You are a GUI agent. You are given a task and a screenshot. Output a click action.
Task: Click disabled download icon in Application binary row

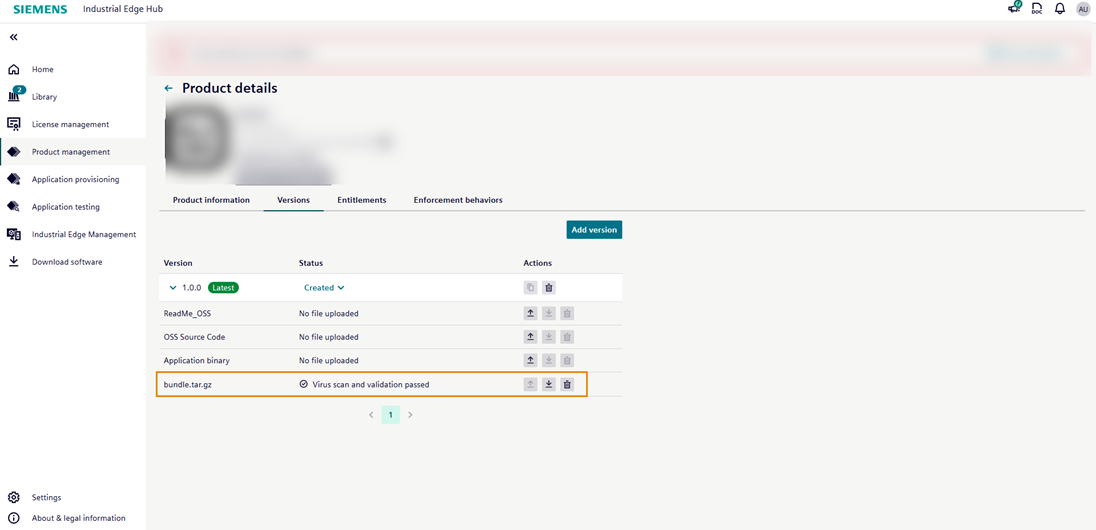549,360
